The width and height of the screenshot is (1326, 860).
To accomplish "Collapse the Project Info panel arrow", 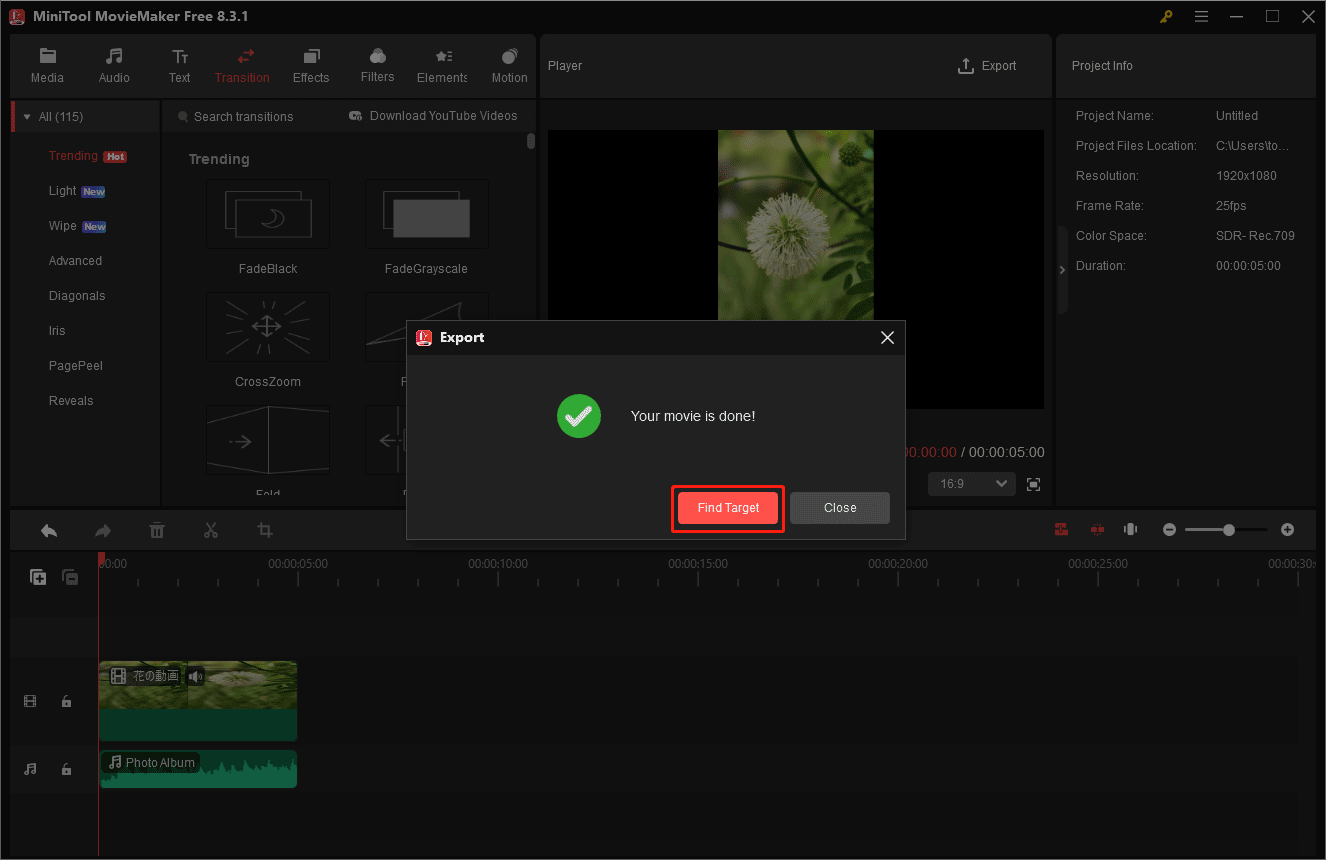I will 1063,270.
